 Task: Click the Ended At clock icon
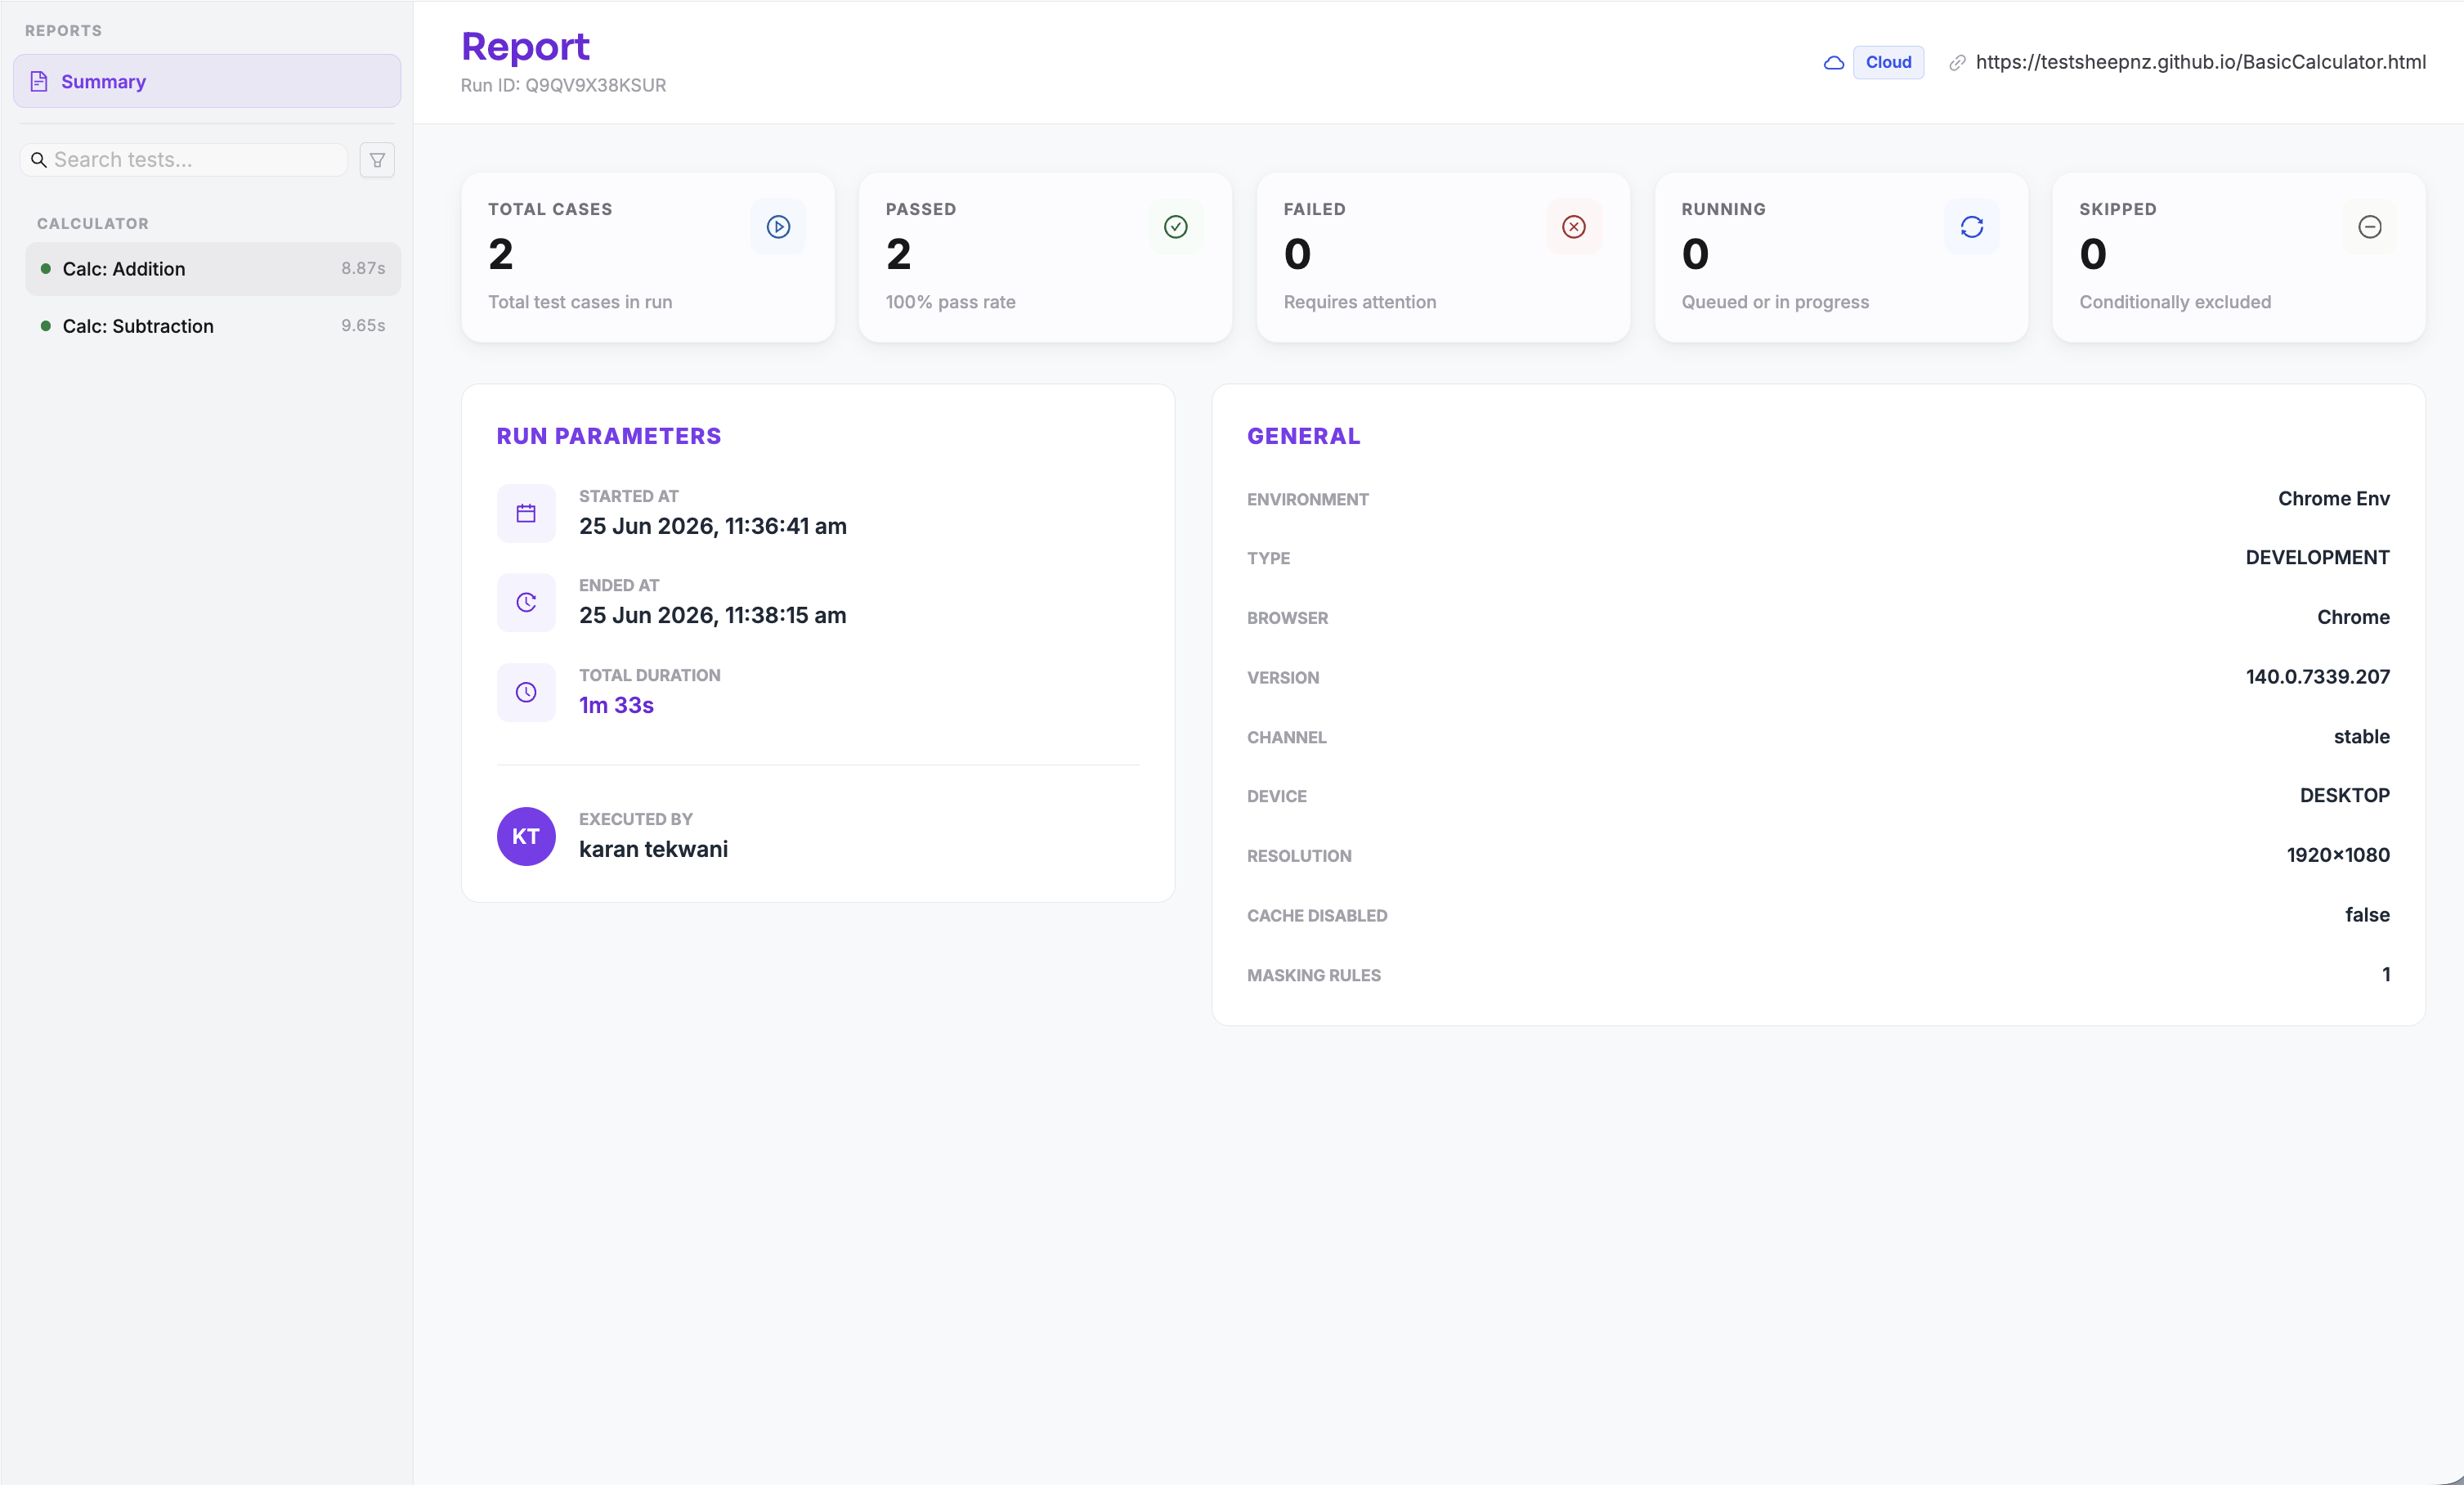(x=526, y=603)
